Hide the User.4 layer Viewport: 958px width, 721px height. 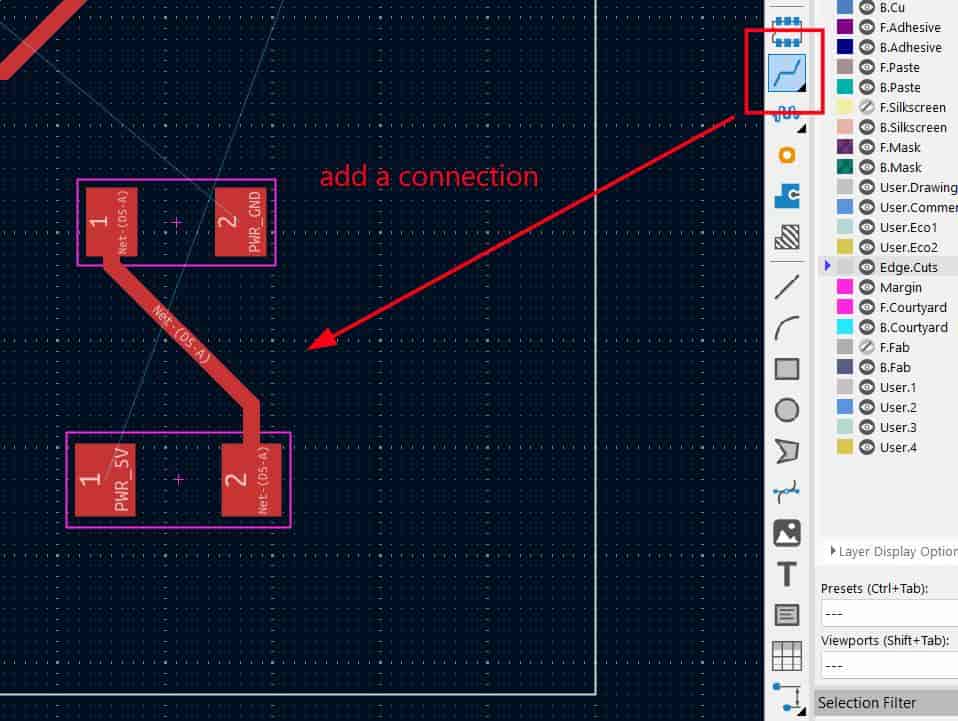click(867, 447)
